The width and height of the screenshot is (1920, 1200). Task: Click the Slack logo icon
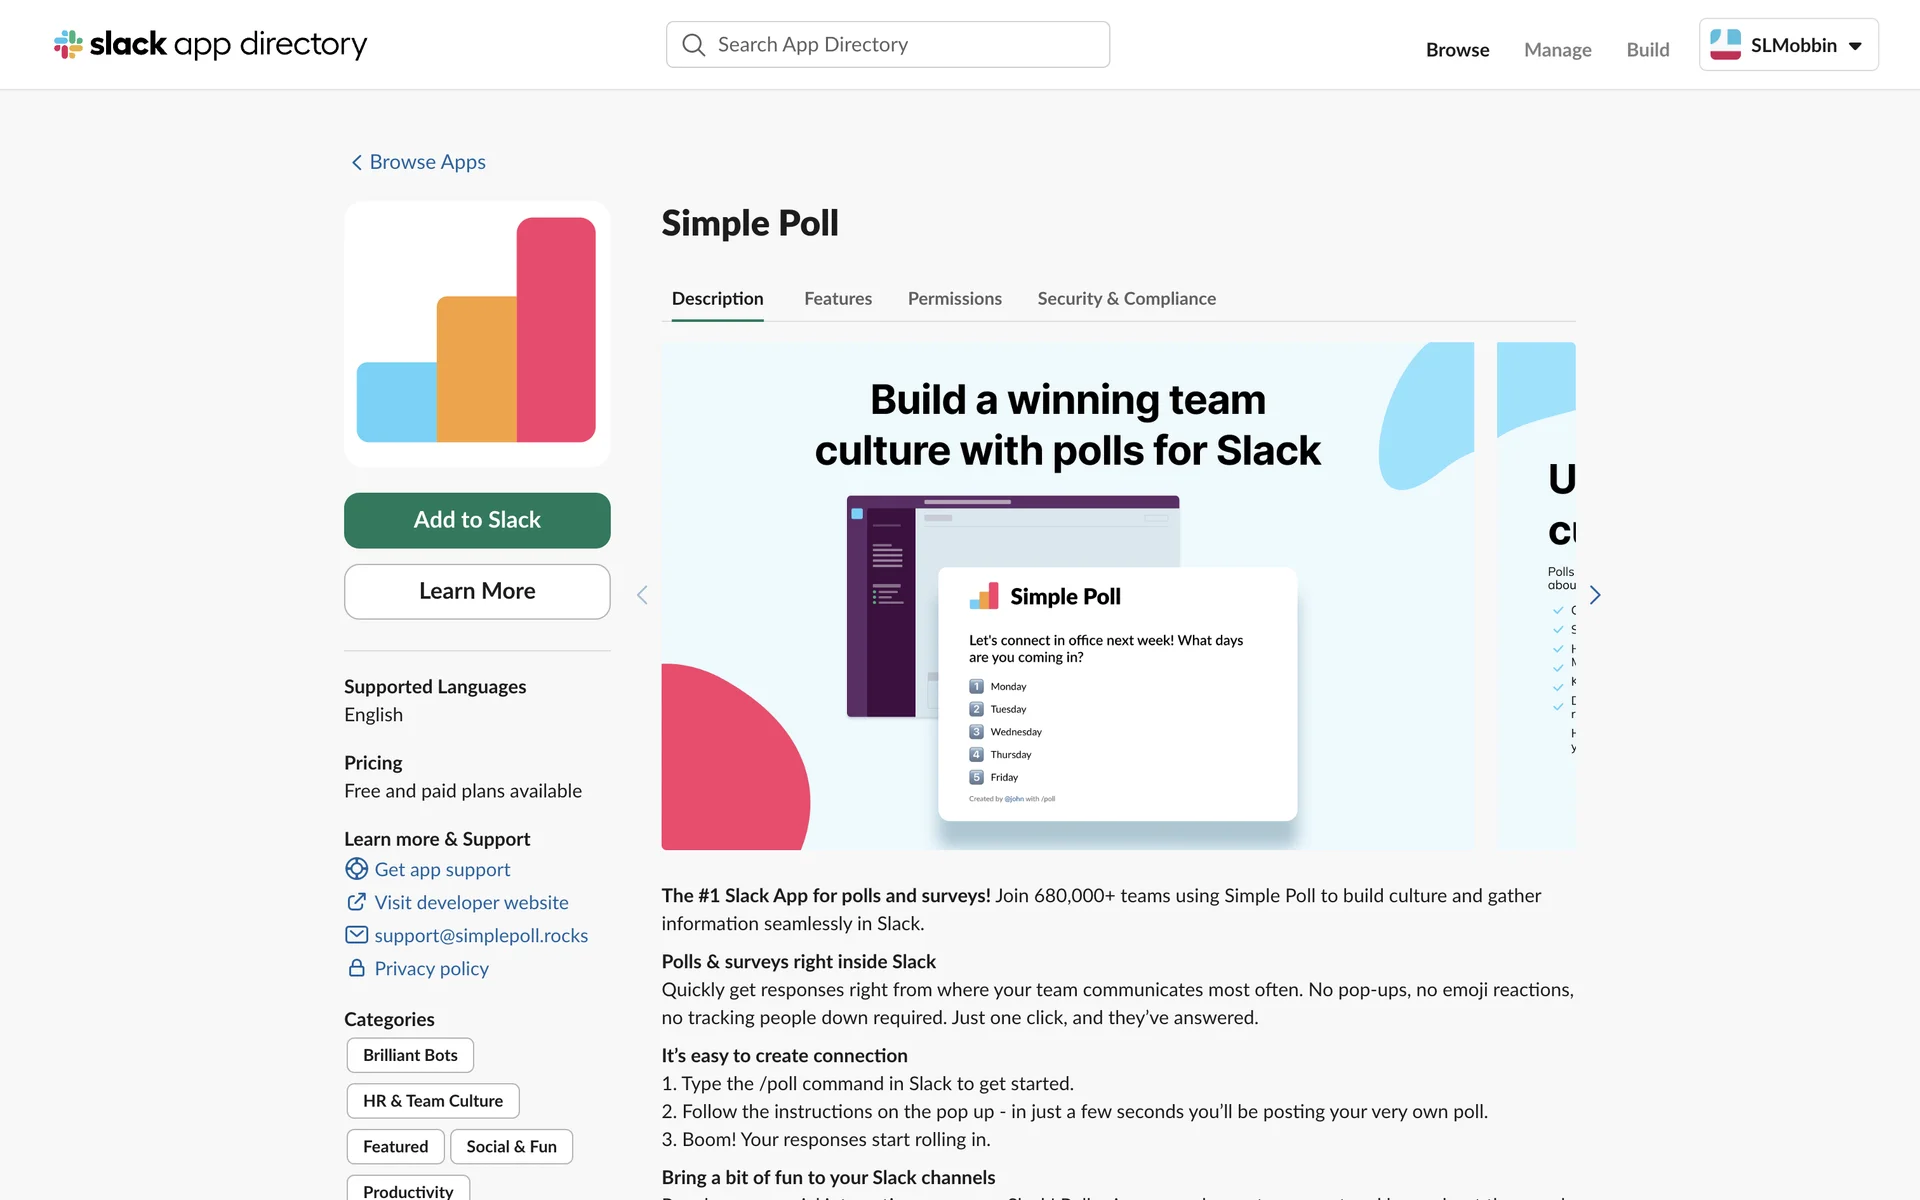coord(68,44)
